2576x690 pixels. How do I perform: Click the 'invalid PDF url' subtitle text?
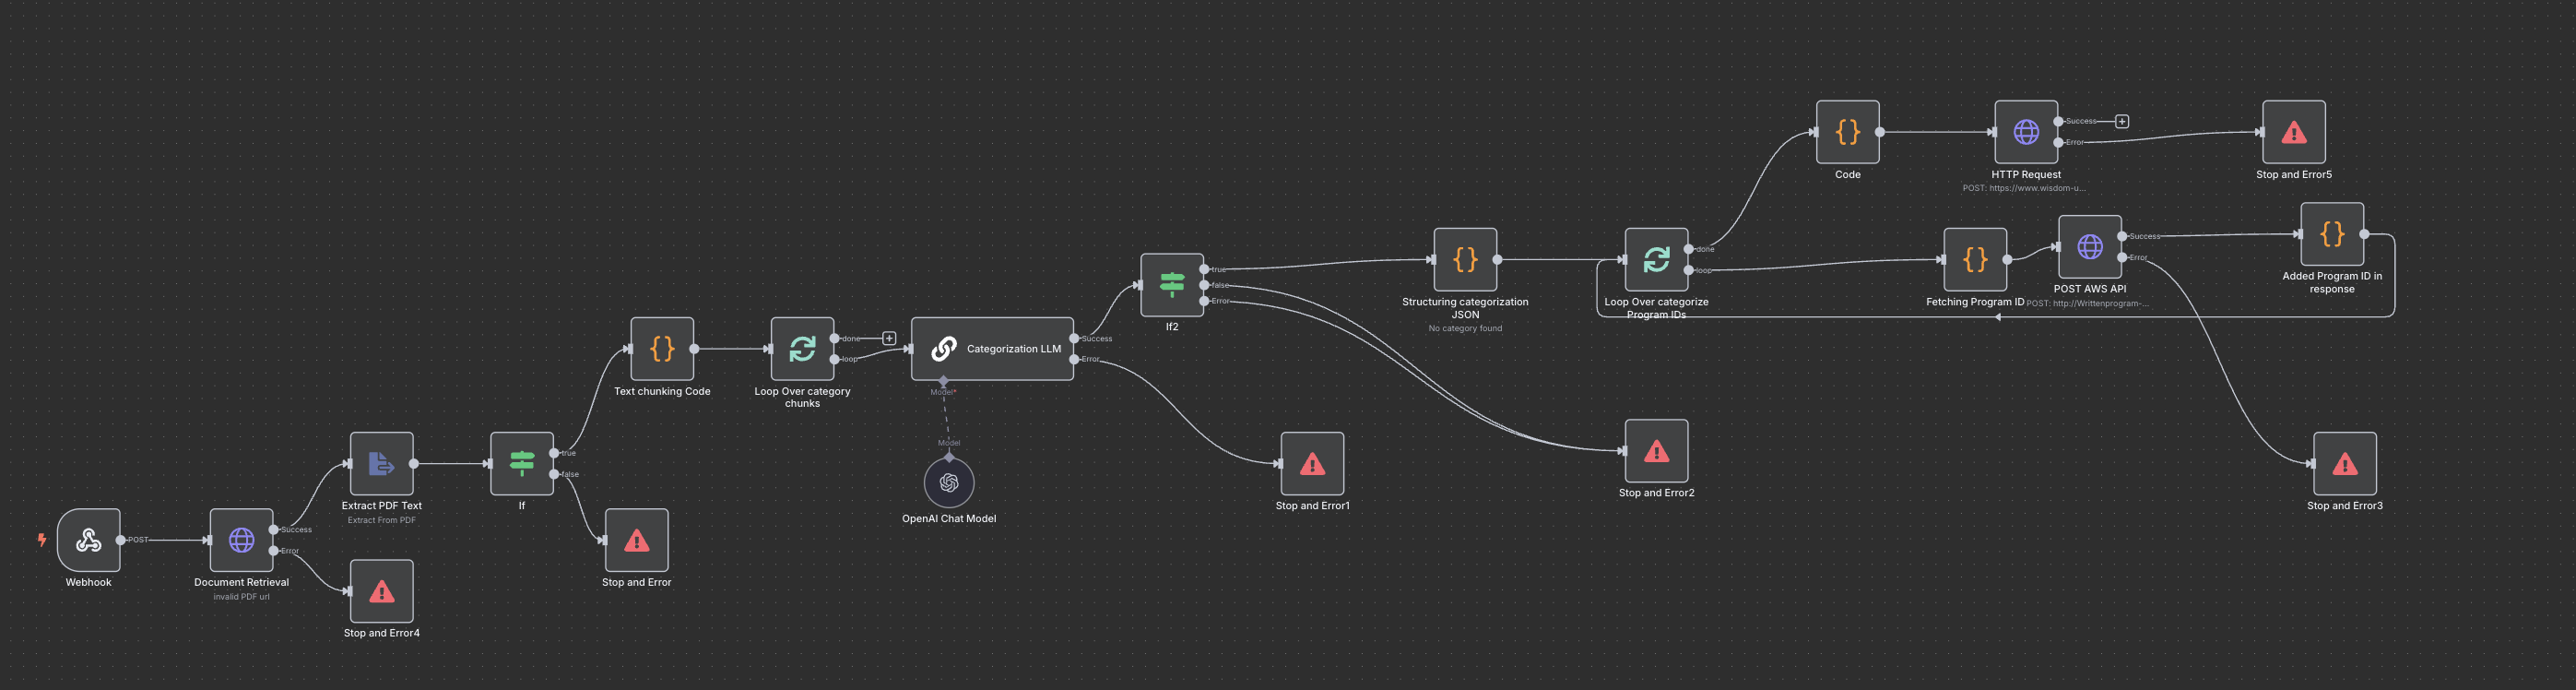pyautogui.click(x=241, y=597)
